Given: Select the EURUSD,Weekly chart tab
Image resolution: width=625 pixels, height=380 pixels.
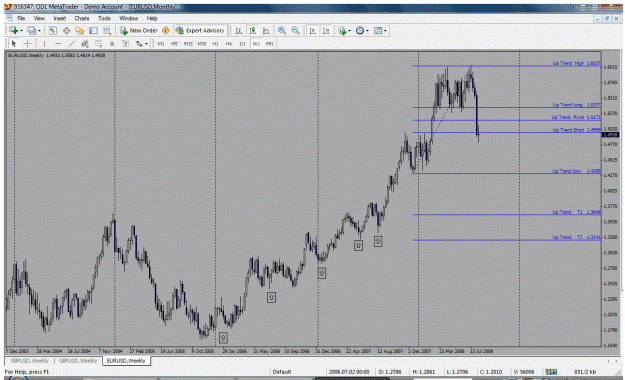Looking at the screenshot, I should pos(126,361).
